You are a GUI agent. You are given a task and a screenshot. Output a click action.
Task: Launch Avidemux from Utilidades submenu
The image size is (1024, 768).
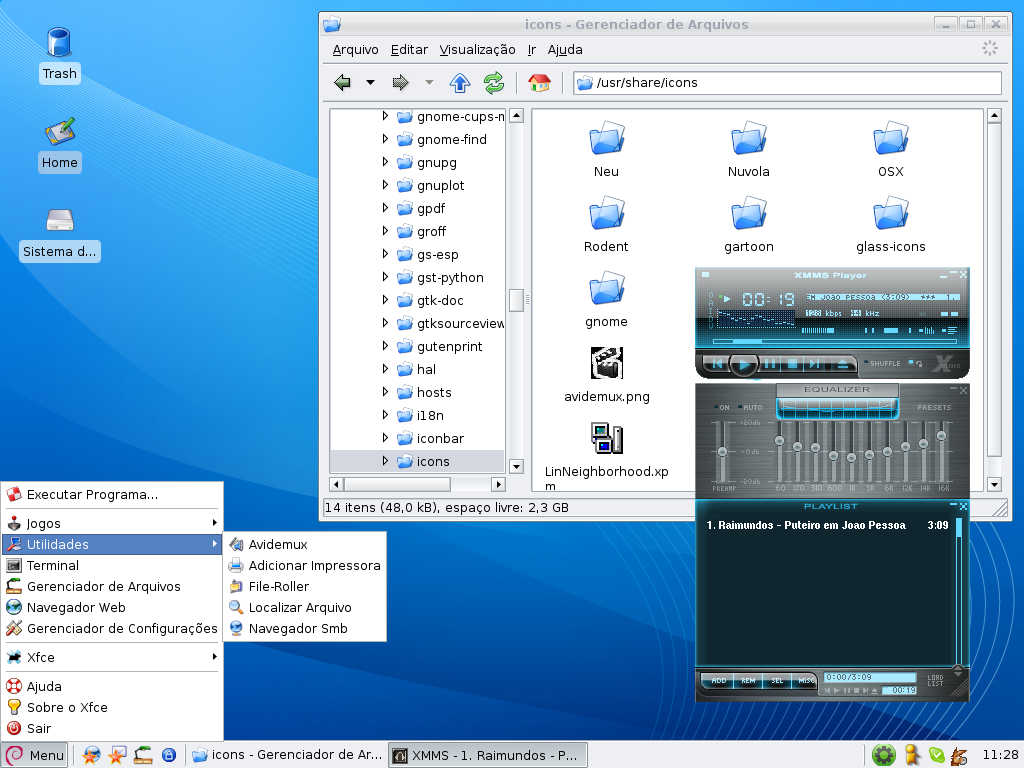coord(306,544)
